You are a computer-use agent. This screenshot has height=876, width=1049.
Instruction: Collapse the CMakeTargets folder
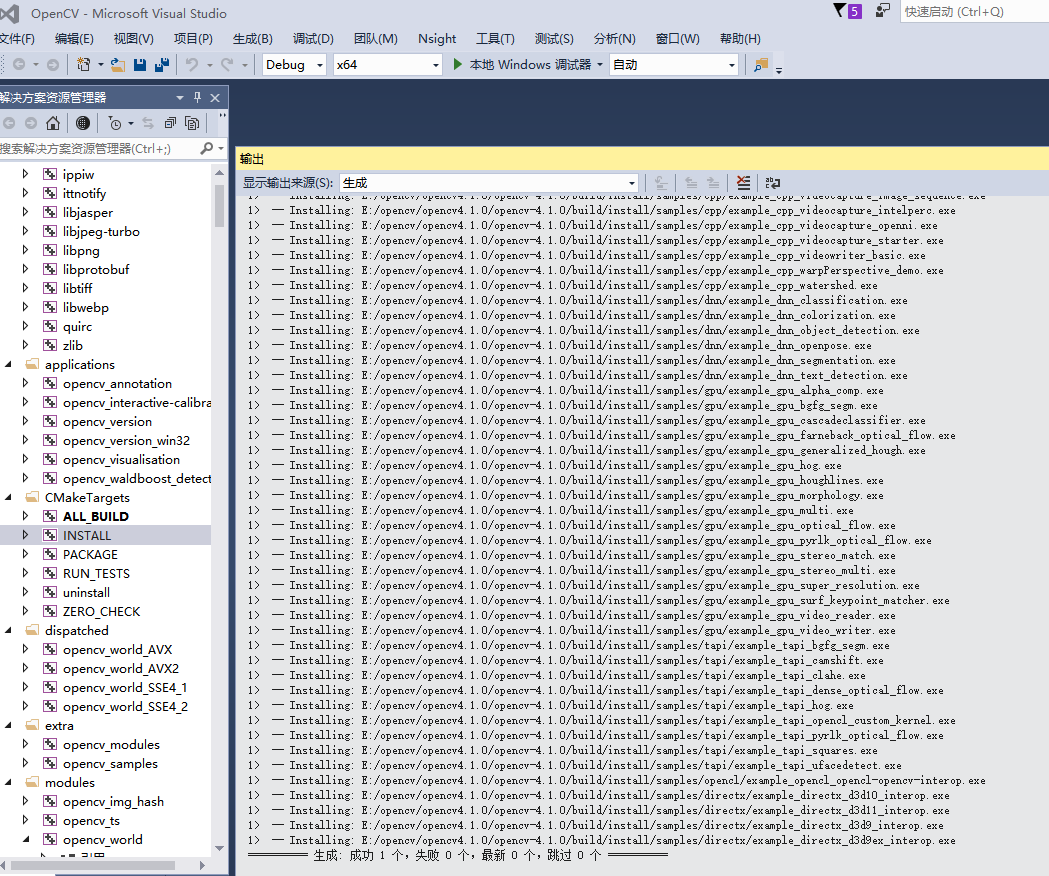pos(9,497)
